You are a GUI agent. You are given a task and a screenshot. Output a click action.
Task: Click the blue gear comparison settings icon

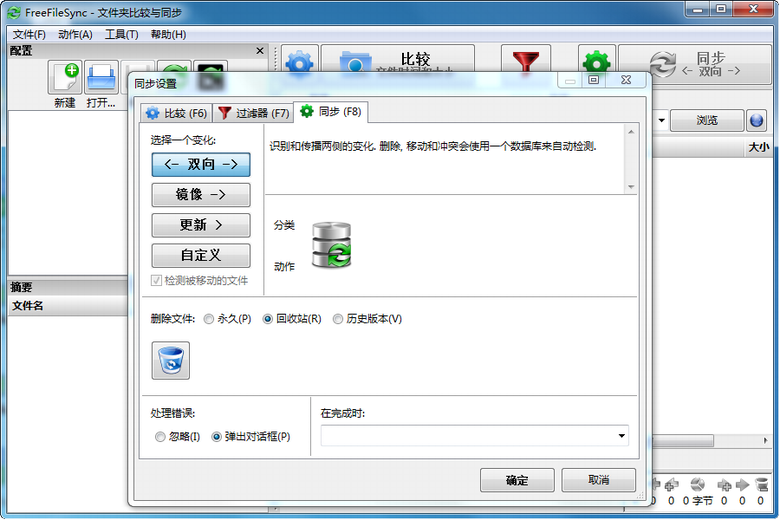click(299, 61)
